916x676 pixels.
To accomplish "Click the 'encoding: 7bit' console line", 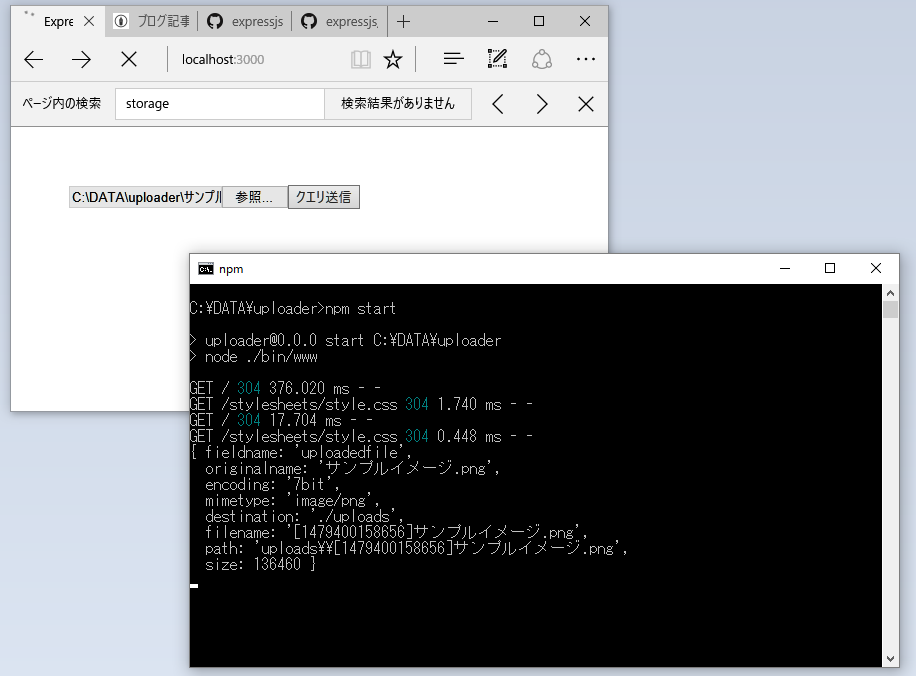I will [272, 484].
